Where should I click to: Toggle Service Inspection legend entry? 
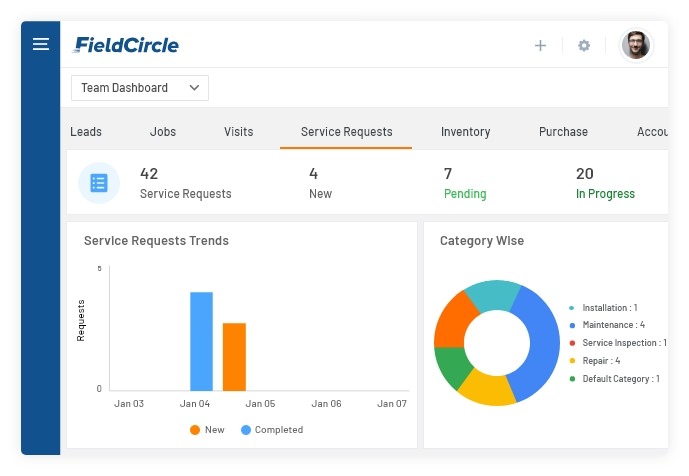pos(618,343)
